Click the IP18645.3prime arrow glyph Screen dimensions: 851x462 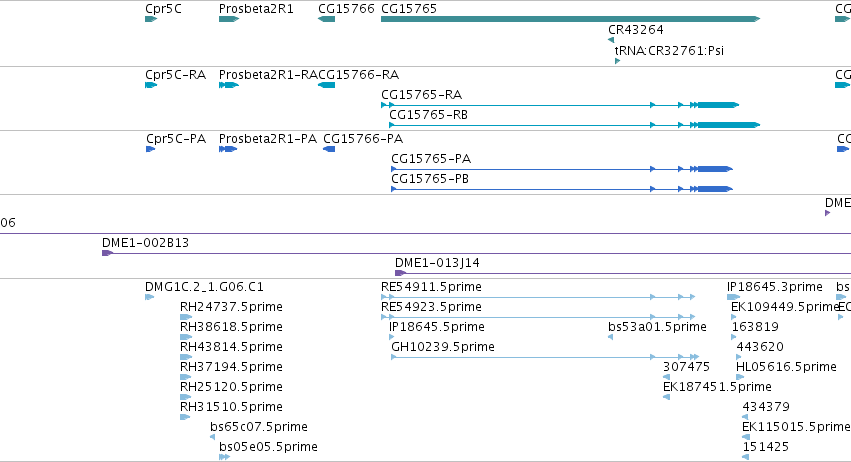click(x=733, y=297)
